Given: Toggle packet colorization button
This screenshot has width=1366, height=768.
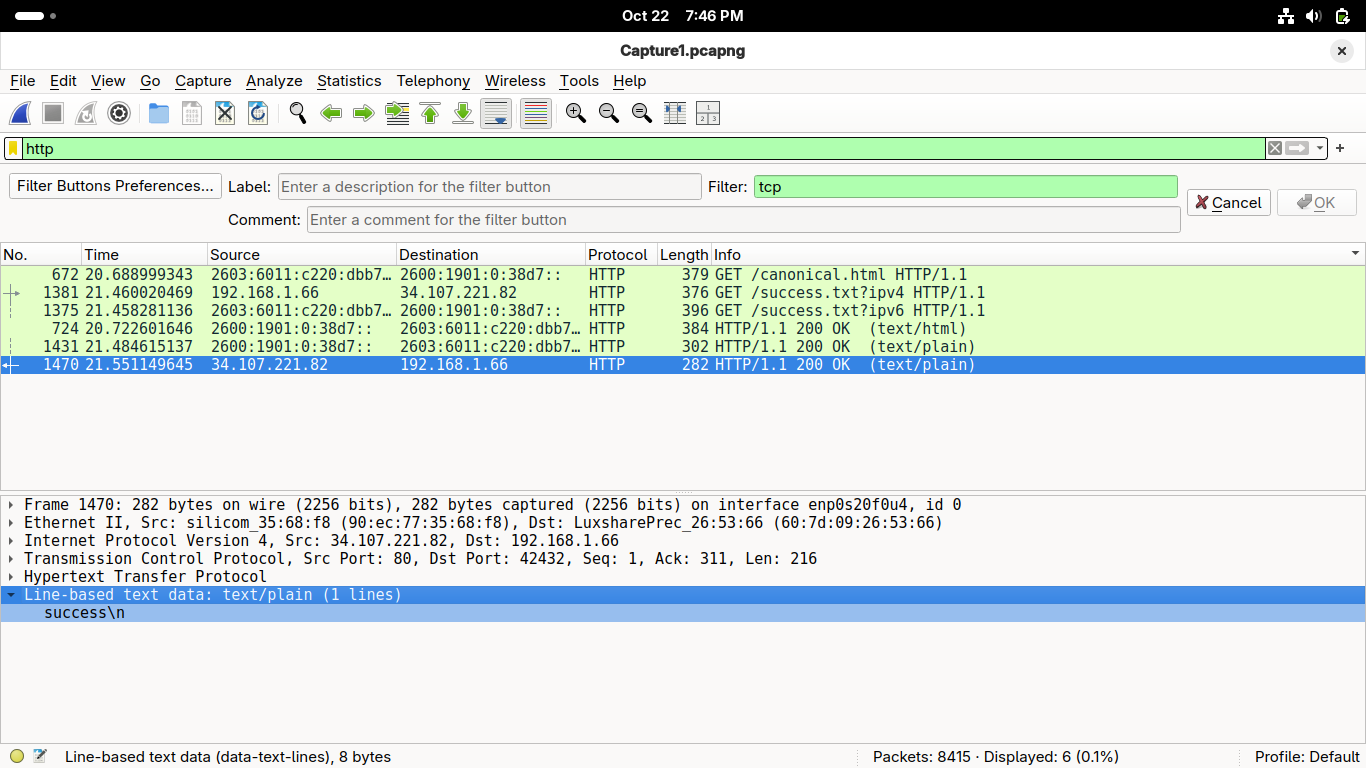Looking at the screenshot, I should 536,114.
